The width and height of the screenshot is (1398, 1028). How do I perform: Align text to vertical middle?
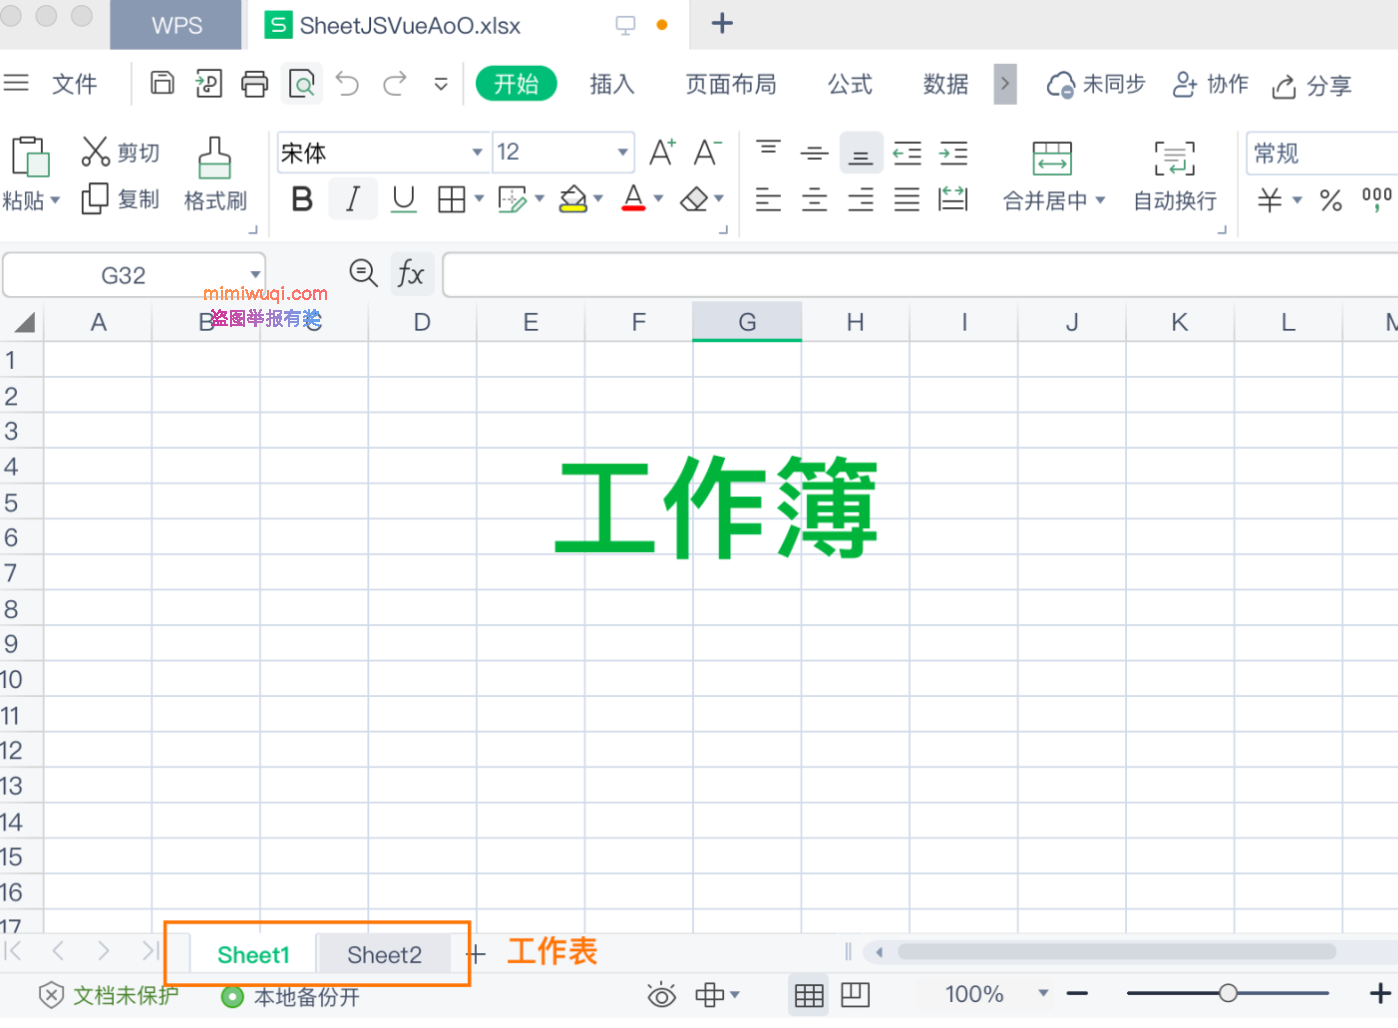pos(814,153)
